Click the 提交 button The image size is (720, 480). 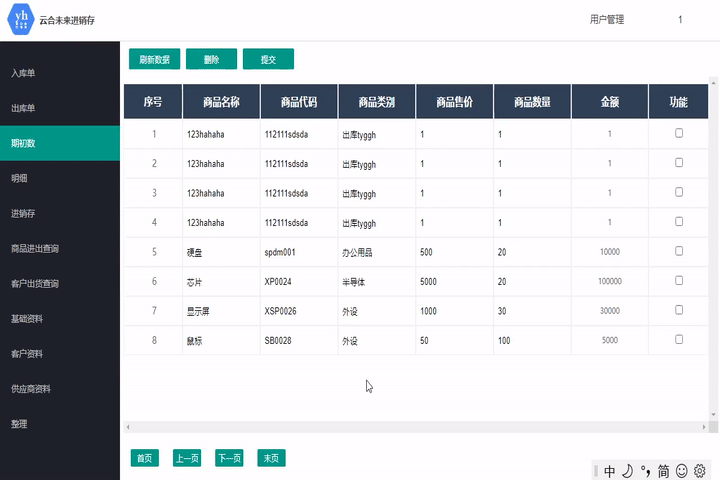[x=268, y=59]
